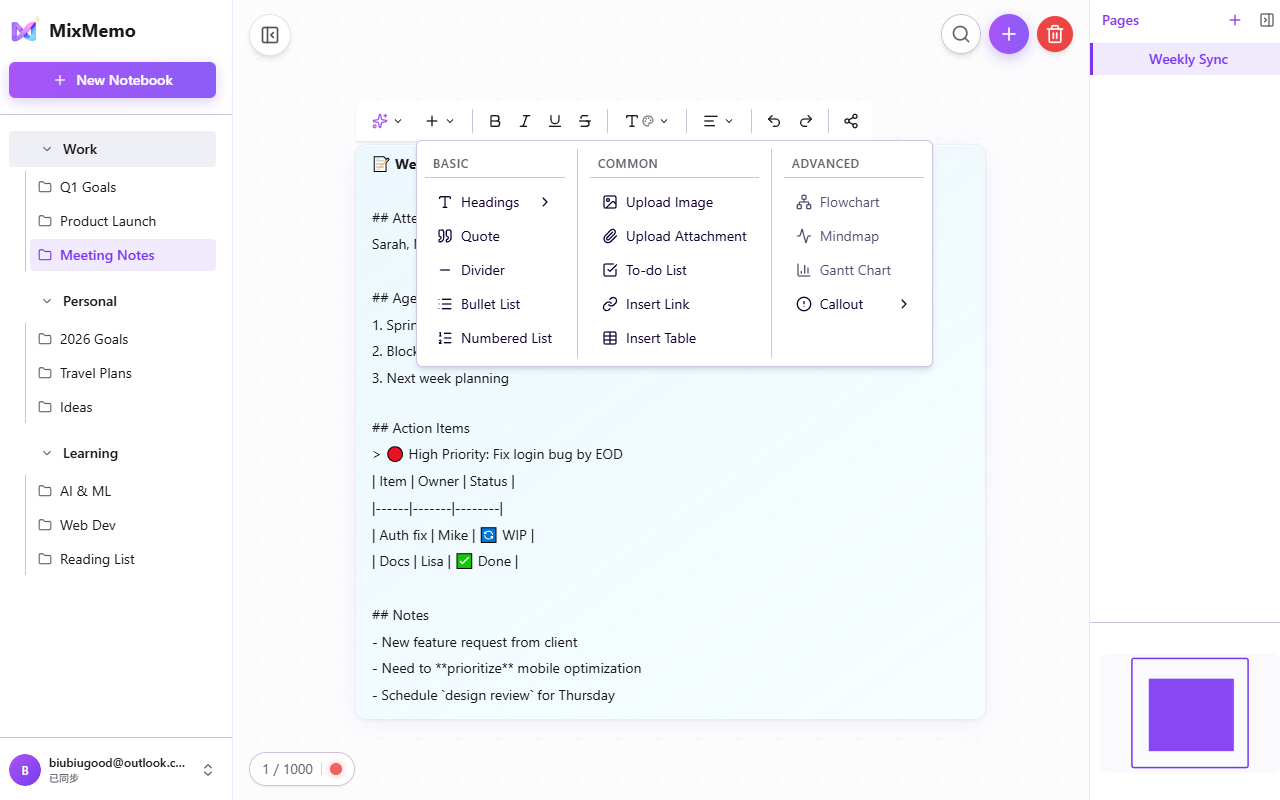This screenshot has width=1280, height=800.
Task: Redo the last edit
Action: click(806, 121)
